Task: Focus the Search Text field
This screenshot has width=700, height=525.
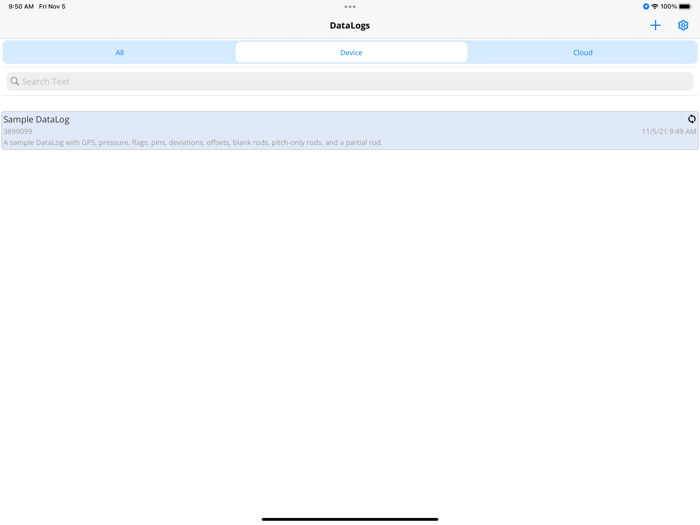Action: [350, 81]
